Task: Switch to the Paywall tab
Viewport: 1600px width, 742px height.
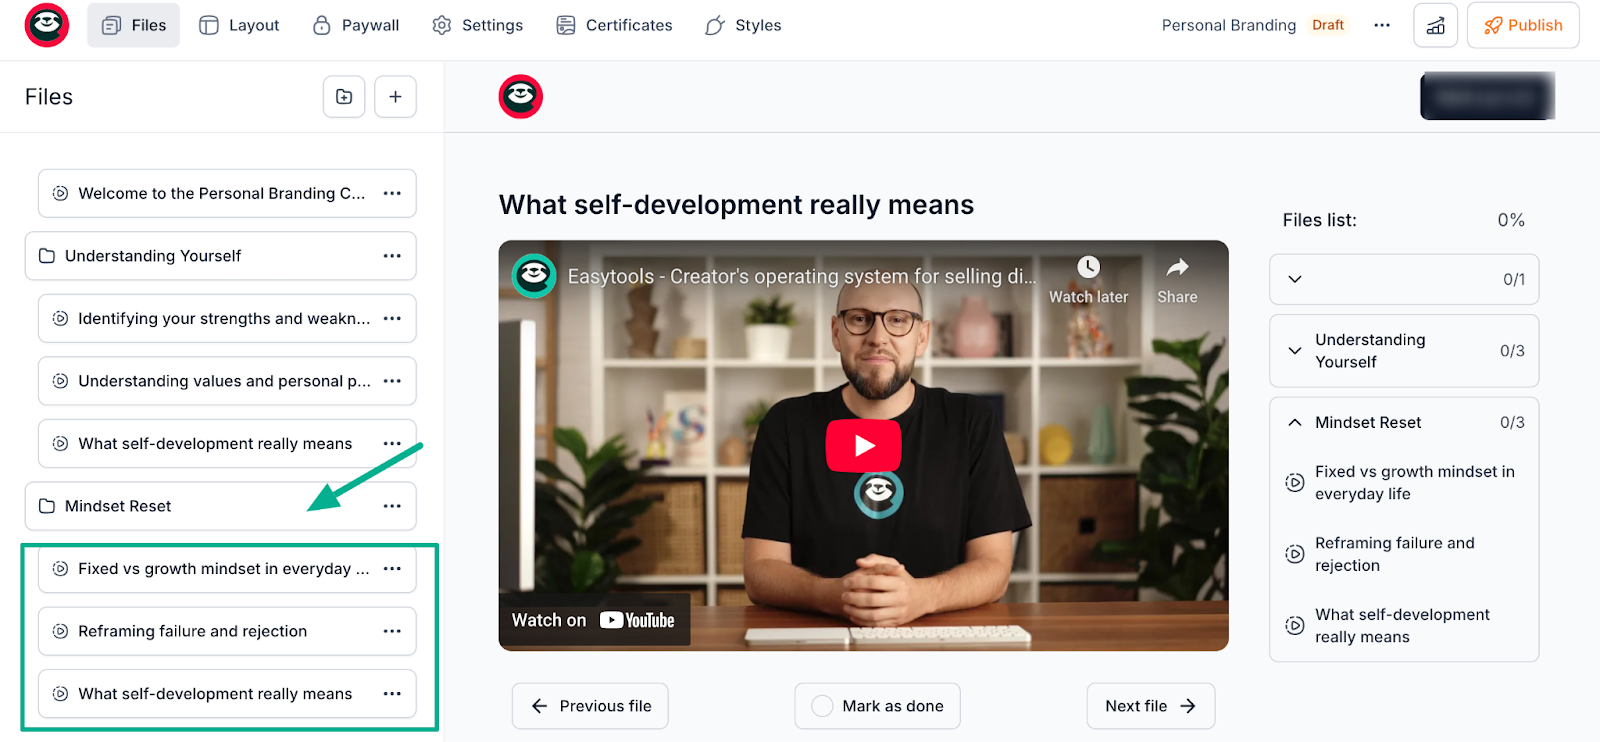Action: click(356, 25)
